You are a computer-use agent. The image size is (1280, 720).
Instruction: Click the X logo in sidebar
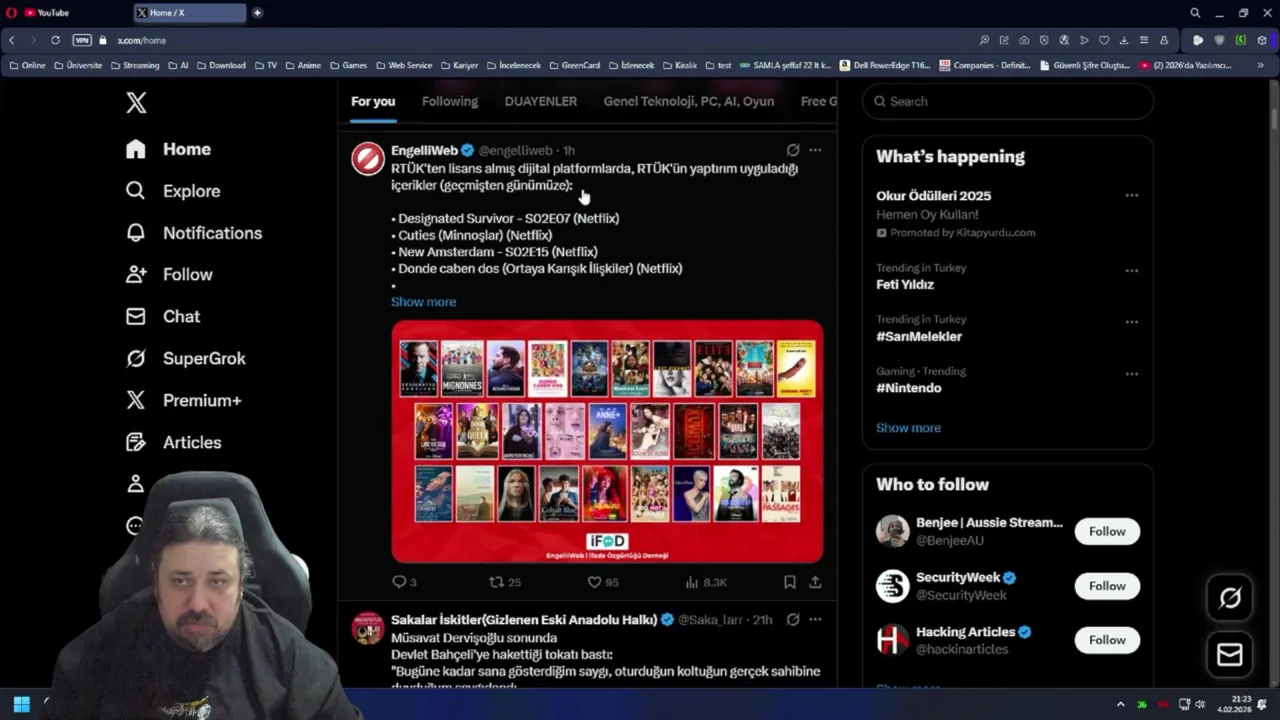pos(136,102)
